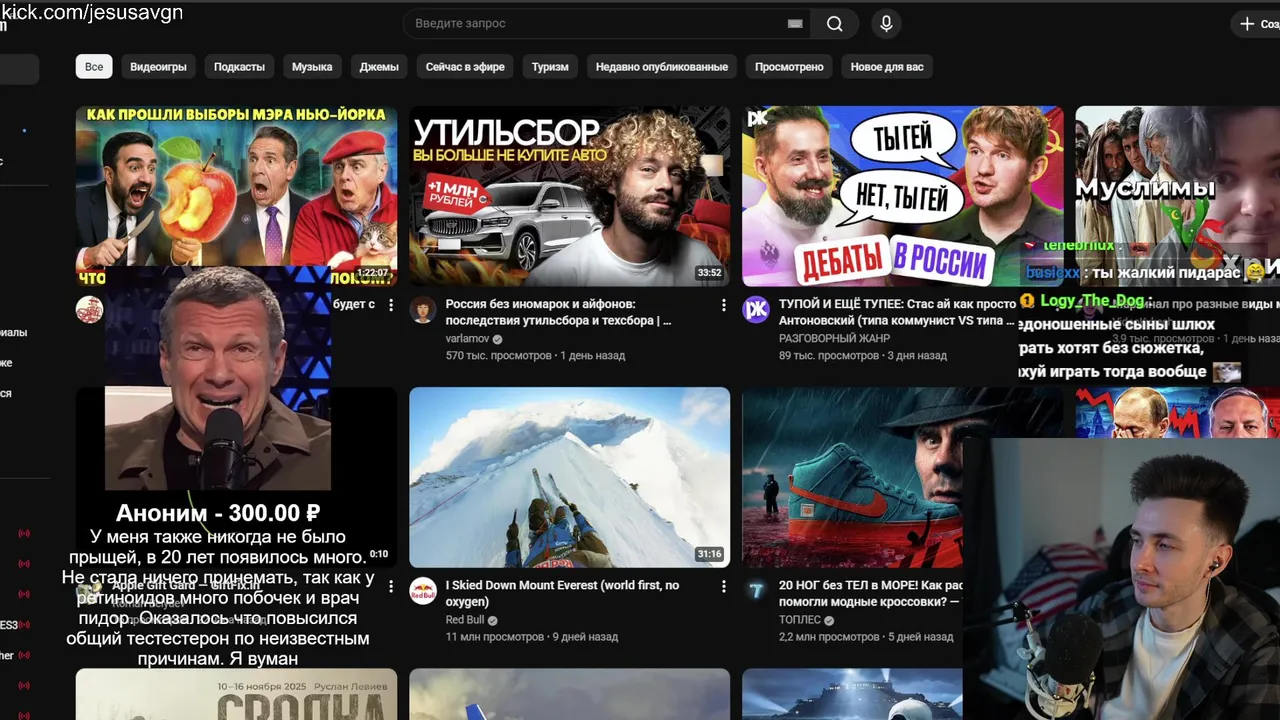Click verified badge next to varlamov

pyautogui.click(x=497, y=339)
